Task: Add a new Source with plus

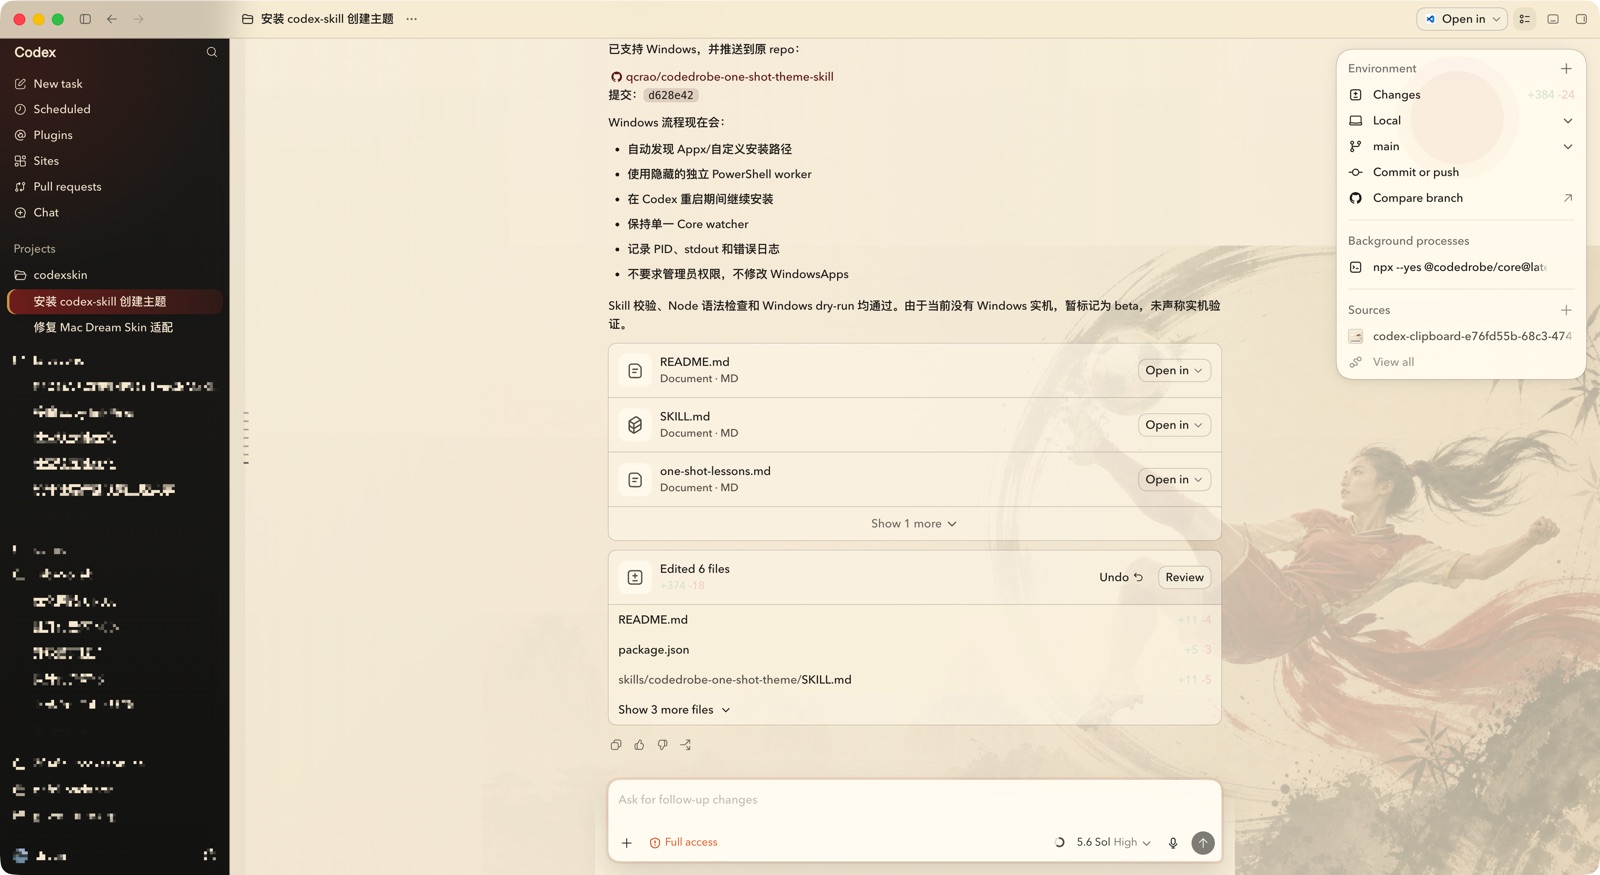Action: tap(1566, 310)
